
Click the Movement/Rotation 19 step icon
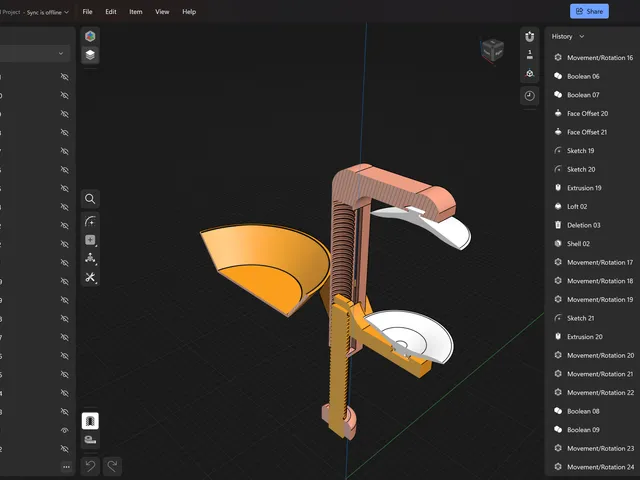coord(558,299)
